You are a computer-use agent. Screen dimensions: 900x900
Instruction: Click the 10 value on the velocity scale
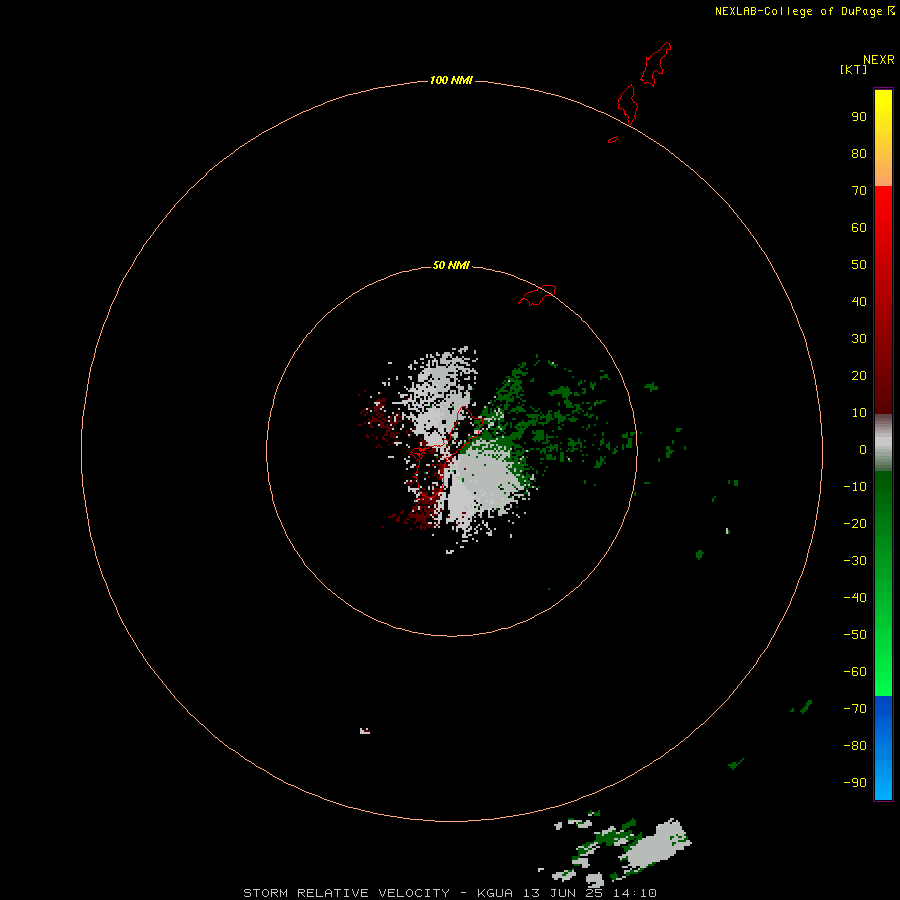pos(859,413)
